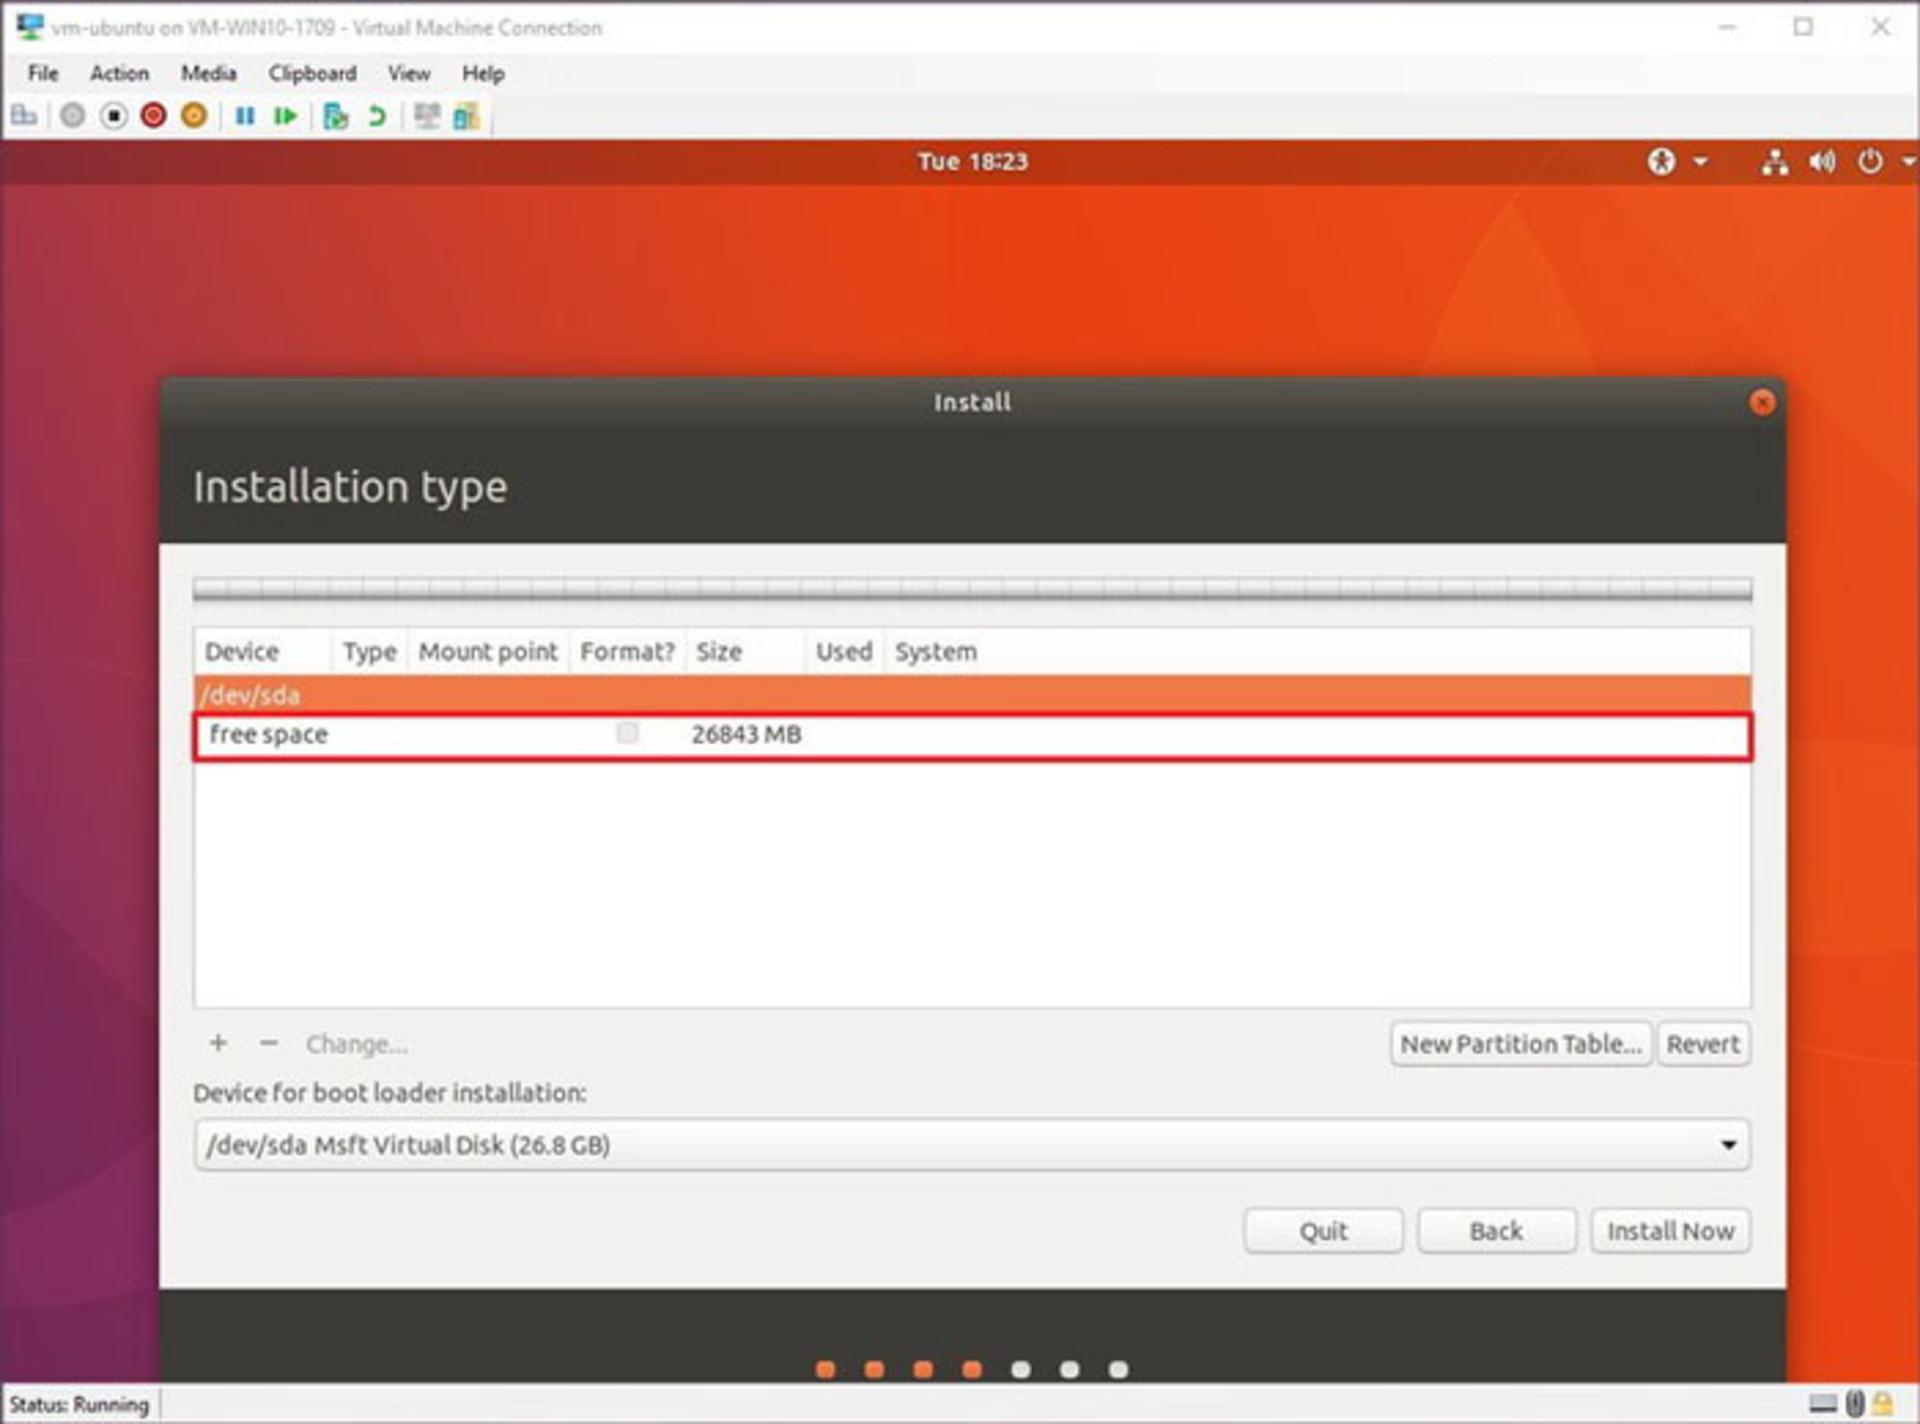Screen dimensions: 1920x1424
Task: Open the Clipboard menu
Action: 312,73
